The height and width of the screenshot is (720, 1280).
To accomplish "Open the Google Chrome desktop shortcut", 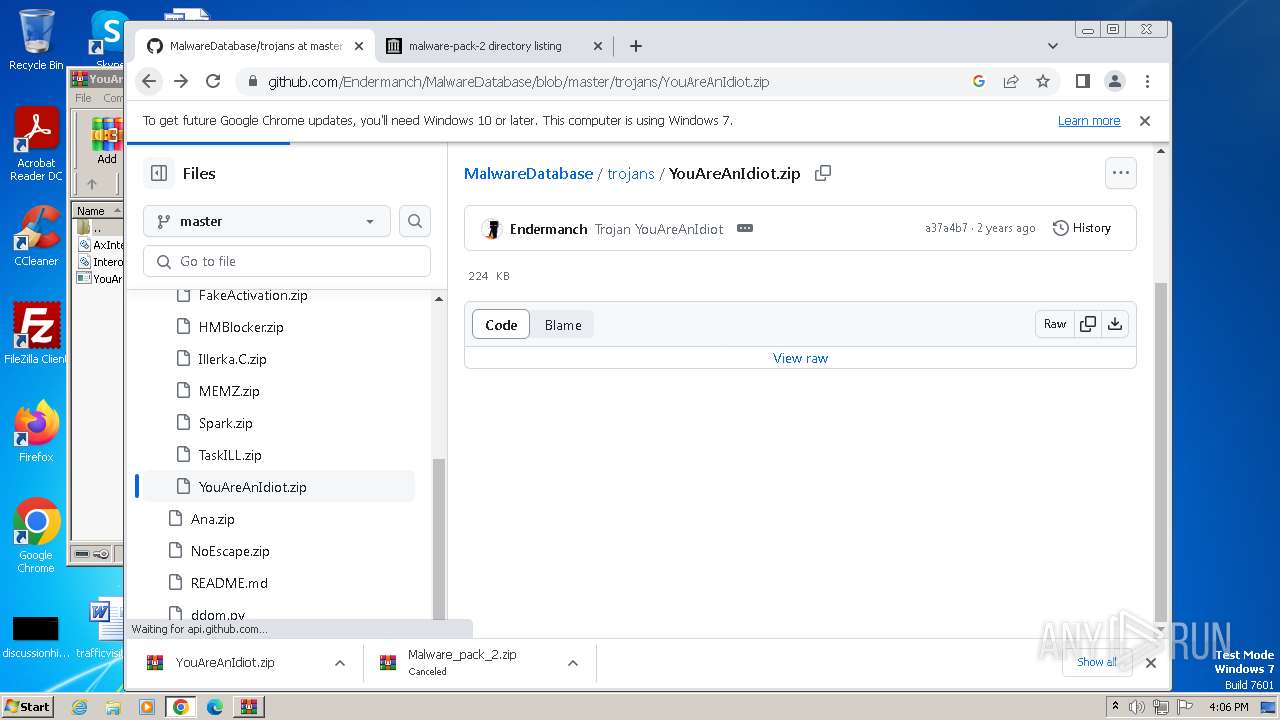I will tap(36, 536).
